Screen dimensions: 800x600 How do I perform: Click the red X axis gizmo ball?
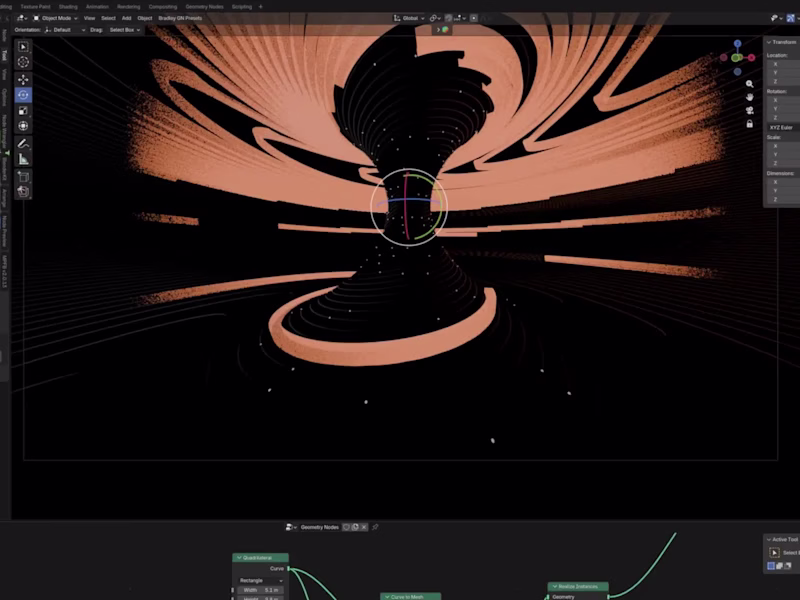752,58
